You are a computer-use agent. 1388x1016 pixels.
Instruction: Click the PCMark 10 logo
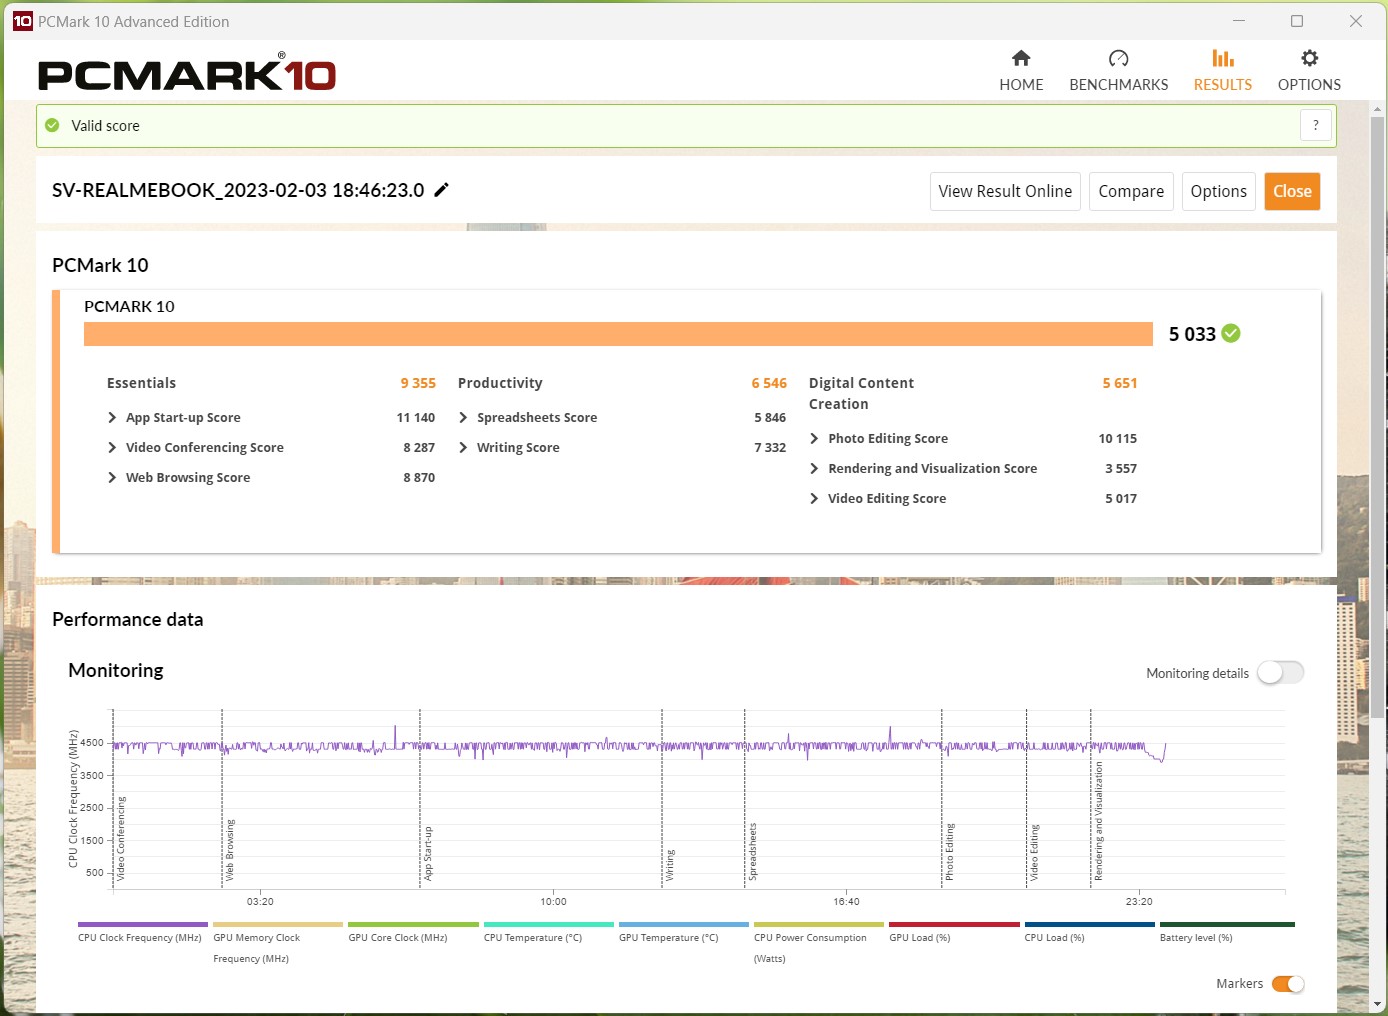point(187,73)
